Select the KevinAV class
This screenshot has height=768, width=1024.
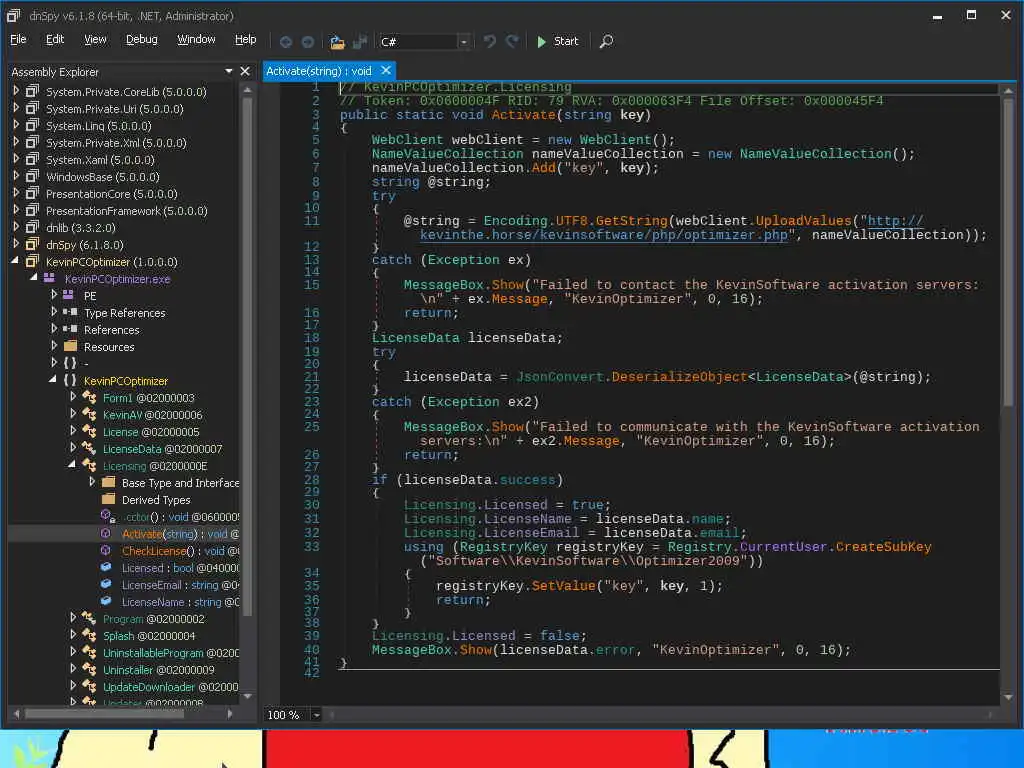(152, 415)
